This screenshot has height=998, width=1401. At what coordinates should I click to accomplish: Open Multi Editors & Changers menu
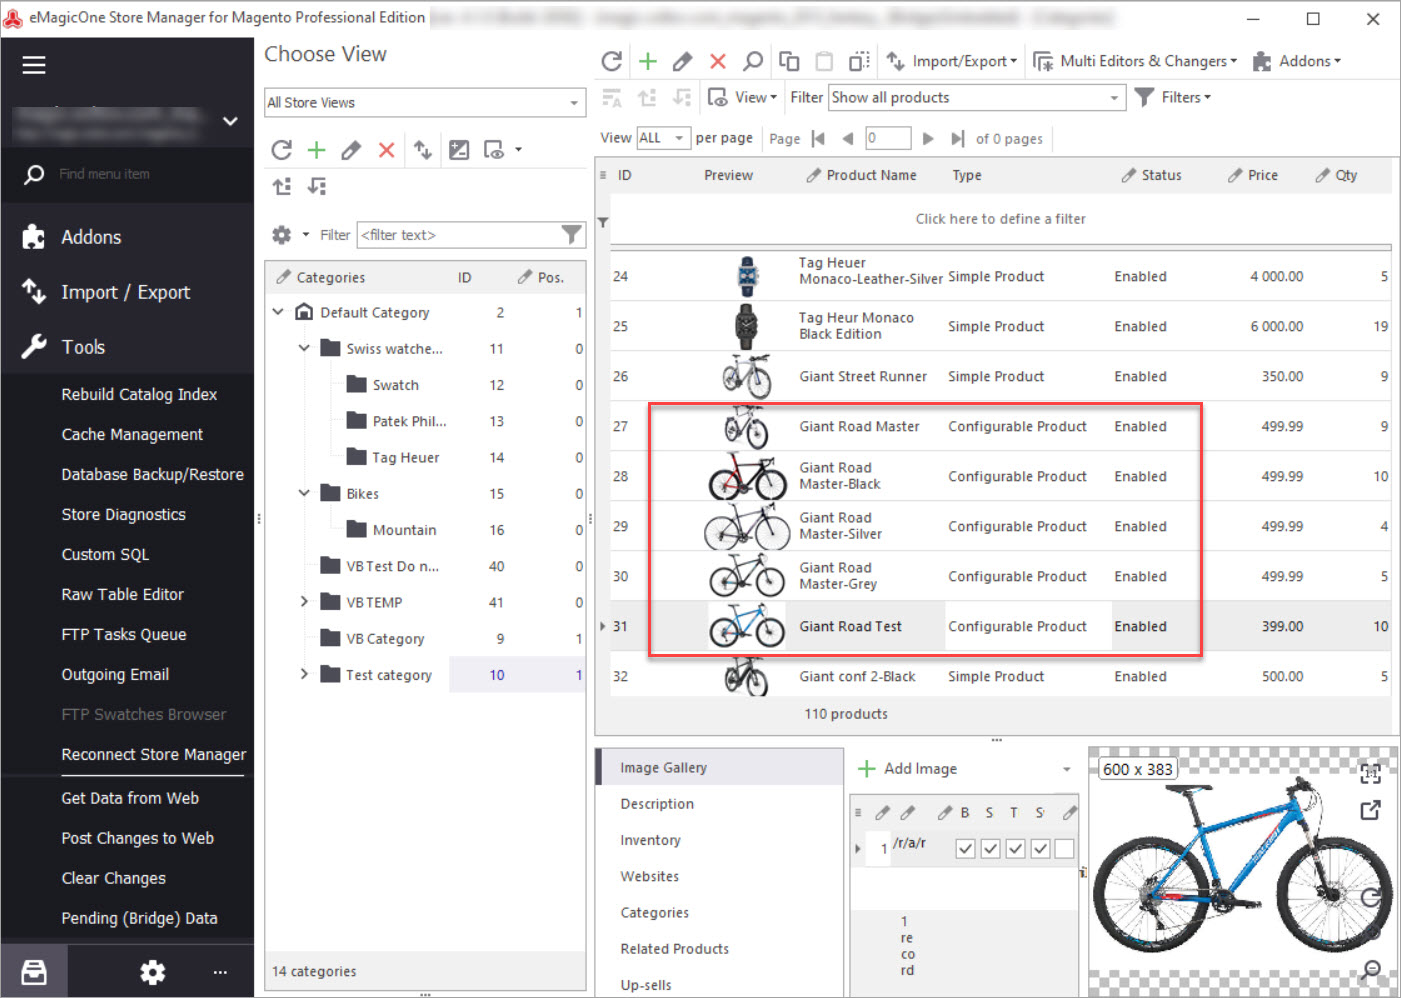pos(1134,61)
